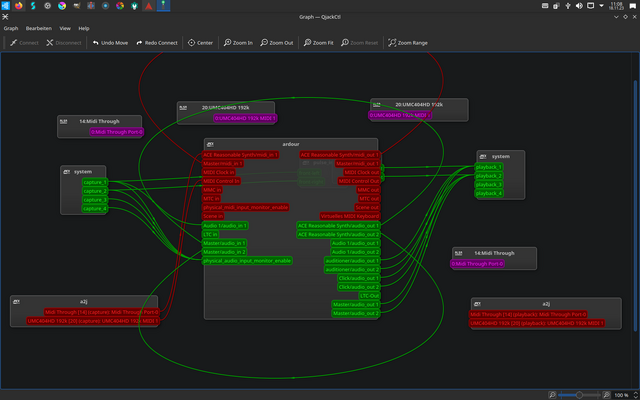Open the Bearbeiten menu
Image resolution: width=640 pixels, height=400 pixels.
click(x=39, y=29)
